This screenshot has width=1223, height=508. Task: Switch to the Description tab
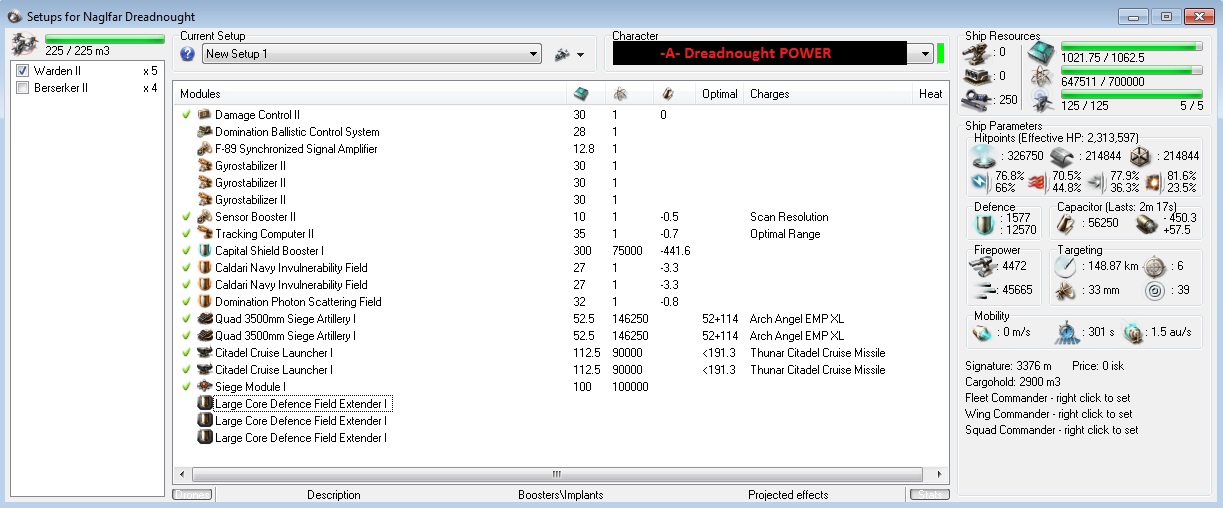[334, 495]
